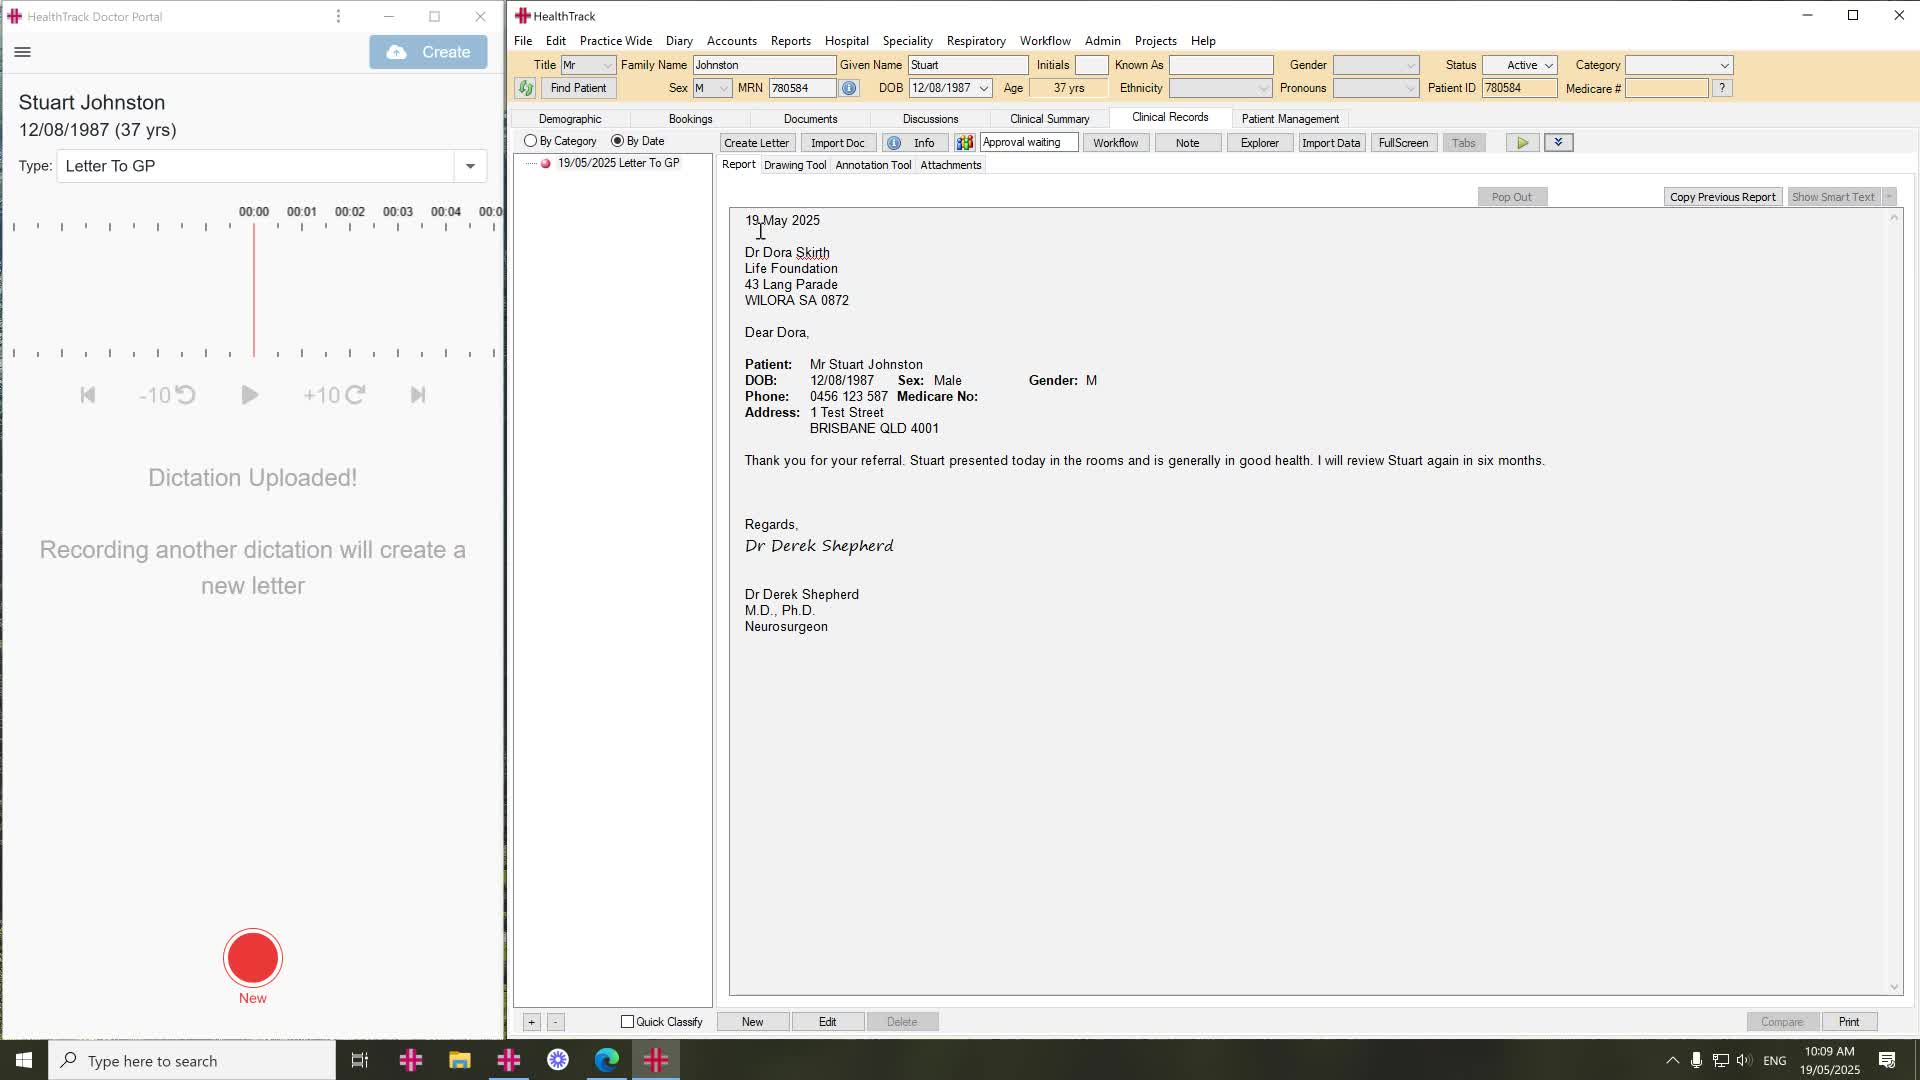The height and width of the screenshot is (1080, 1920).
Task: Open the Respiratory menu
Action: [976, 41]
